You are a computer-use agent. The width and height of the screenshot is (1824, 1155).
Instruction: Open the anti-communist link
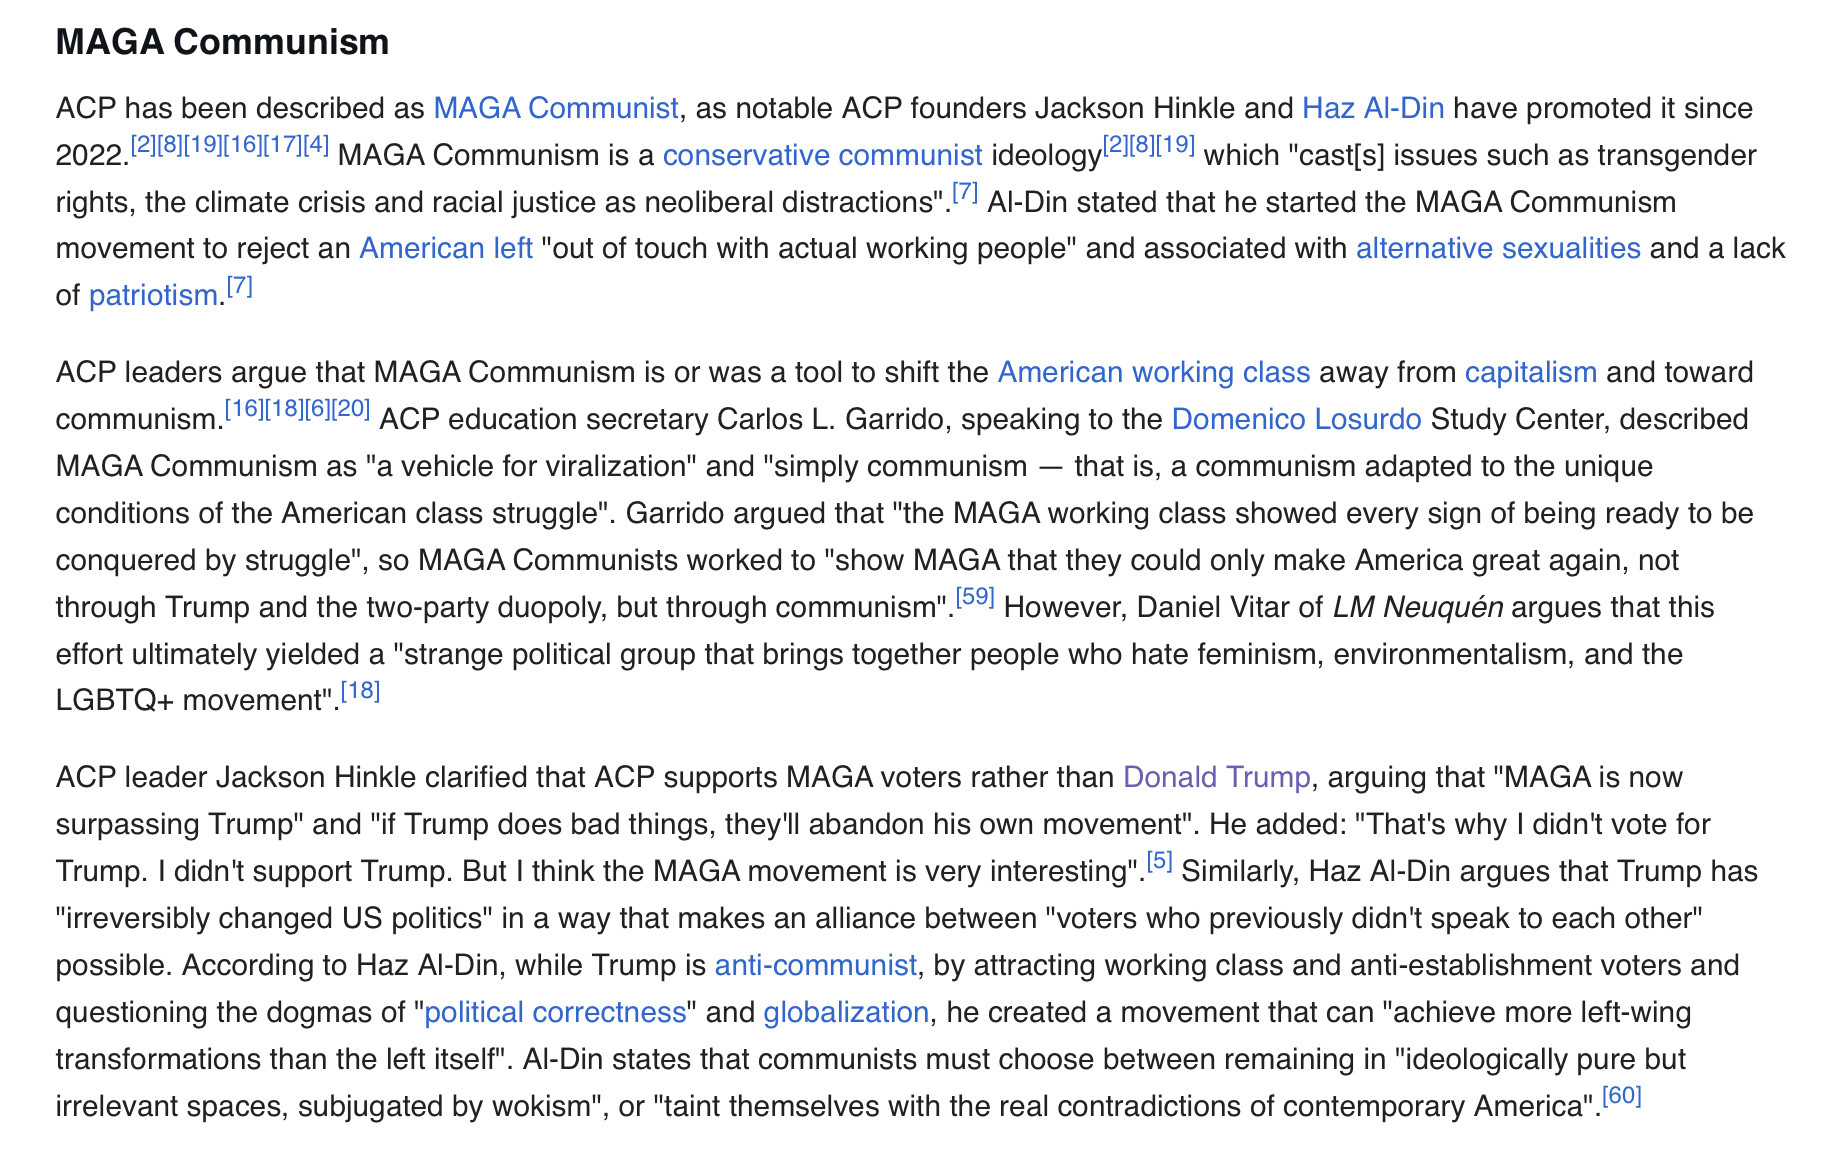(815, 965)
